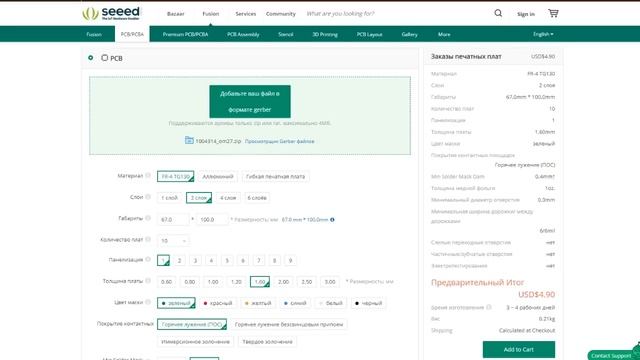Click the zip file icon beside 1004314_om27.zip
This screenshot has width=640, height=360.
pos(189,140)
